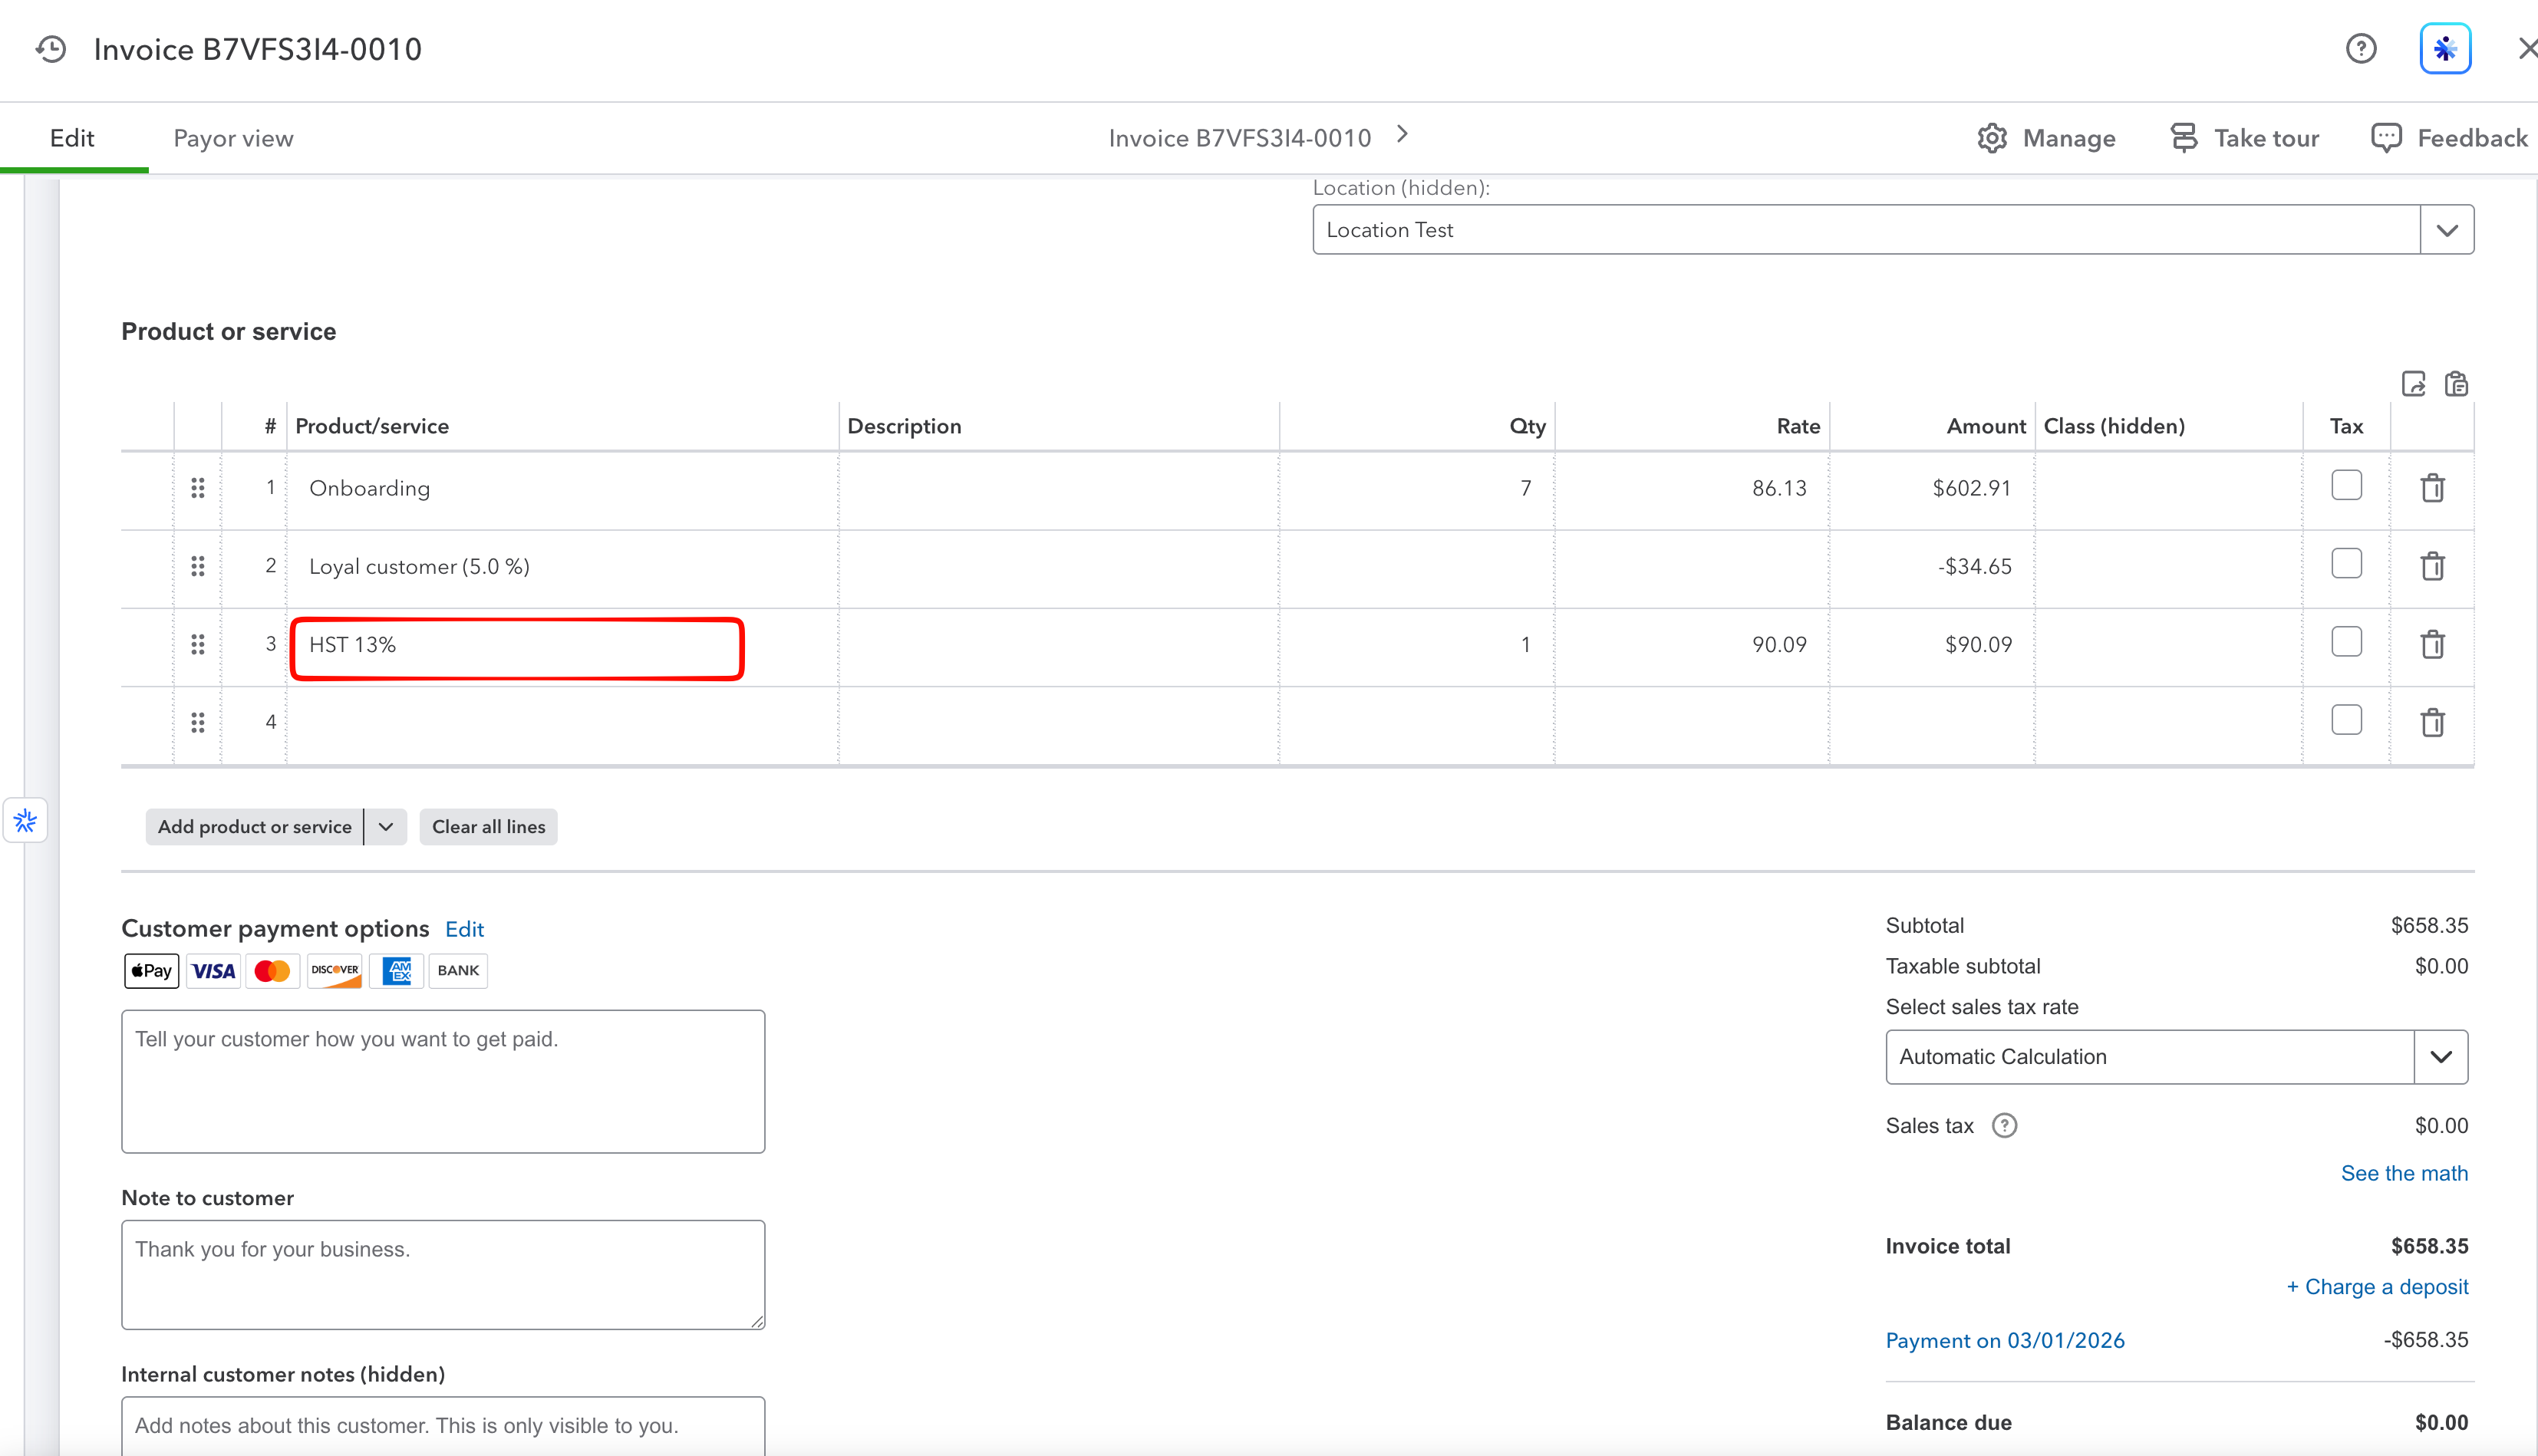Click the American Express payment icon
Image resolution: width=2538 pixels, height=1456 pixels.
(396, 971)
